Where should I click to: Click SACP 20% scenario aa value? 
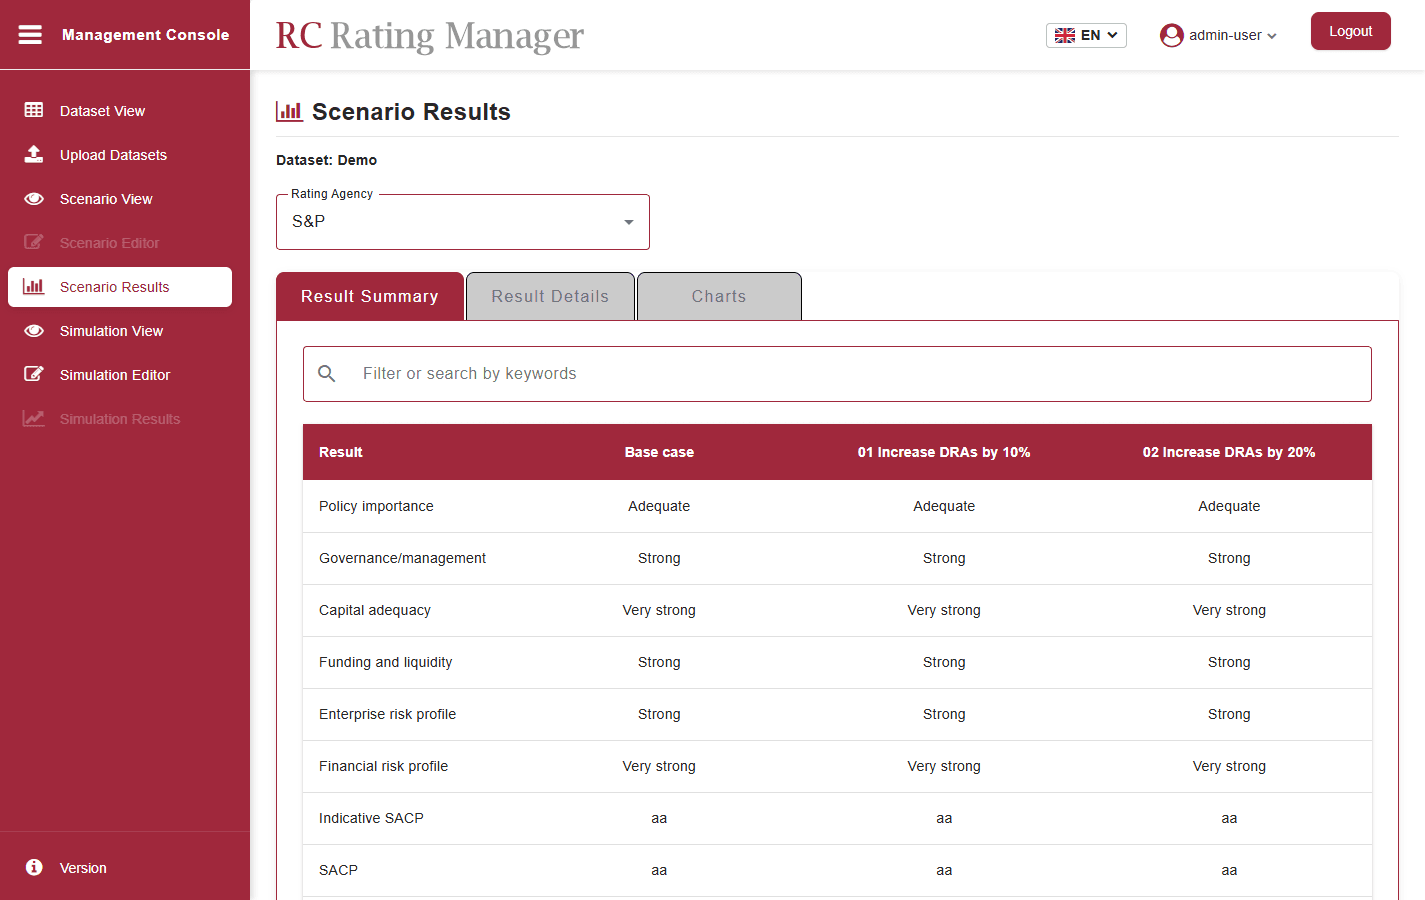coord(1229,870)
